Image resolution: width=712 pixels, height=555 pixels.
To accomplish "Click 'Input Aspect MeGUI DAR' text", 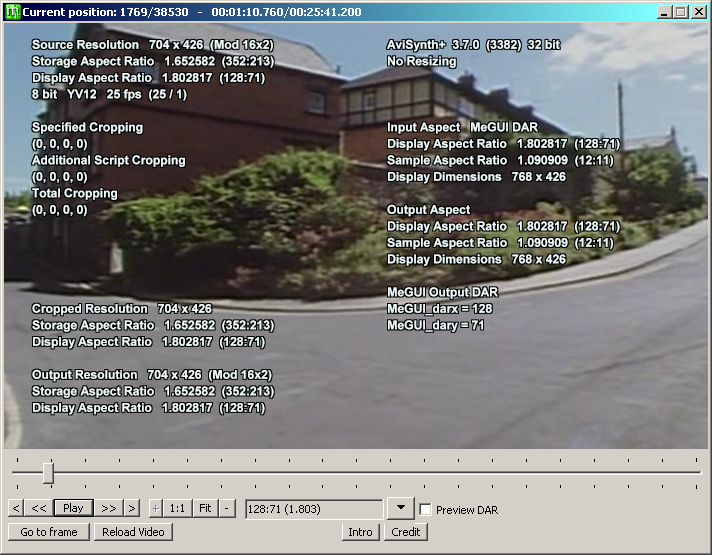I will click(462, 127).
